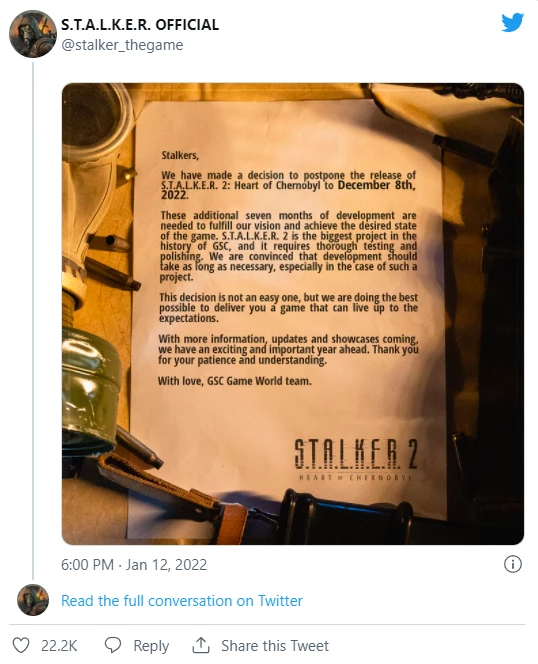This screenshot has height=664, width=538.
Task: Click the share upload arrow icon
Action: pos(201,645)
